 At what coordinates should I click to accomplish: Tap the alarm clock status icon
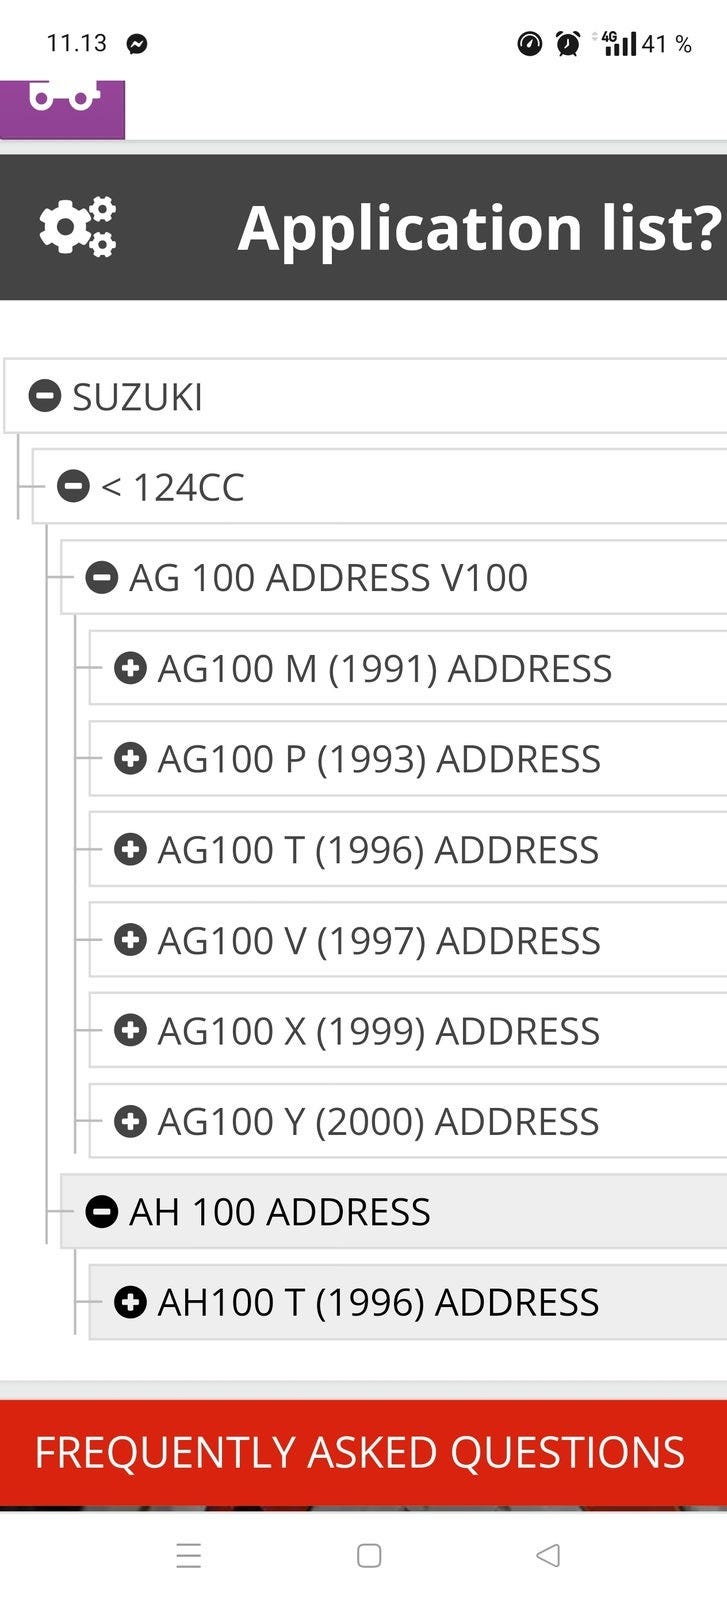tap(568, 44)
